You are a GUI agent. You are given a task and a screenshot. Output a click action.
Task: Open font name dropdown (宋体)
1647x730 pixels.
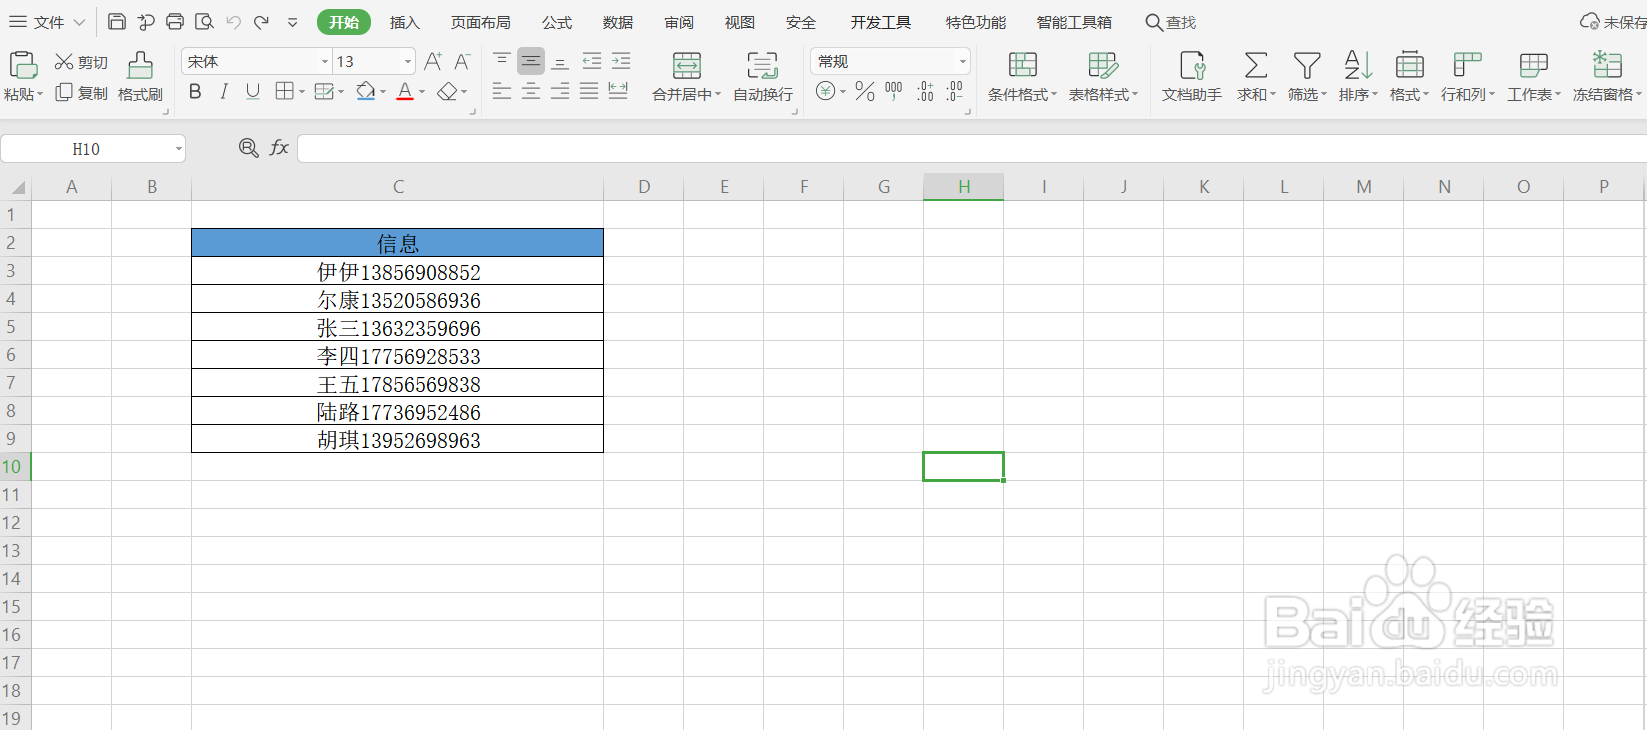tap(324, 62)
